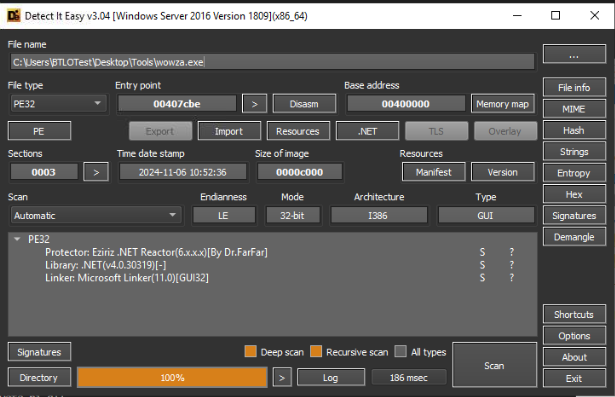Screen dimensions: 615x397
Task: Open the Import table
Action: click(229, 131)
